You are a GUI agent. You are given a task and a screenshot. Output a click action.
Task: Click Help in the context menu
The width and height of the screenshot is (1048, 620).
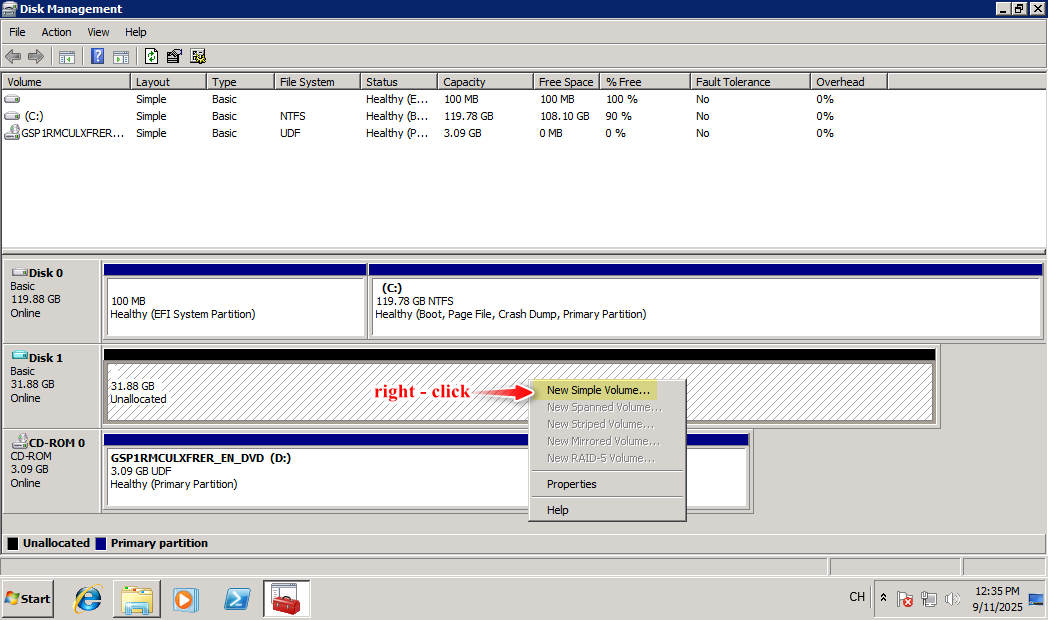[x=557, y=510]
